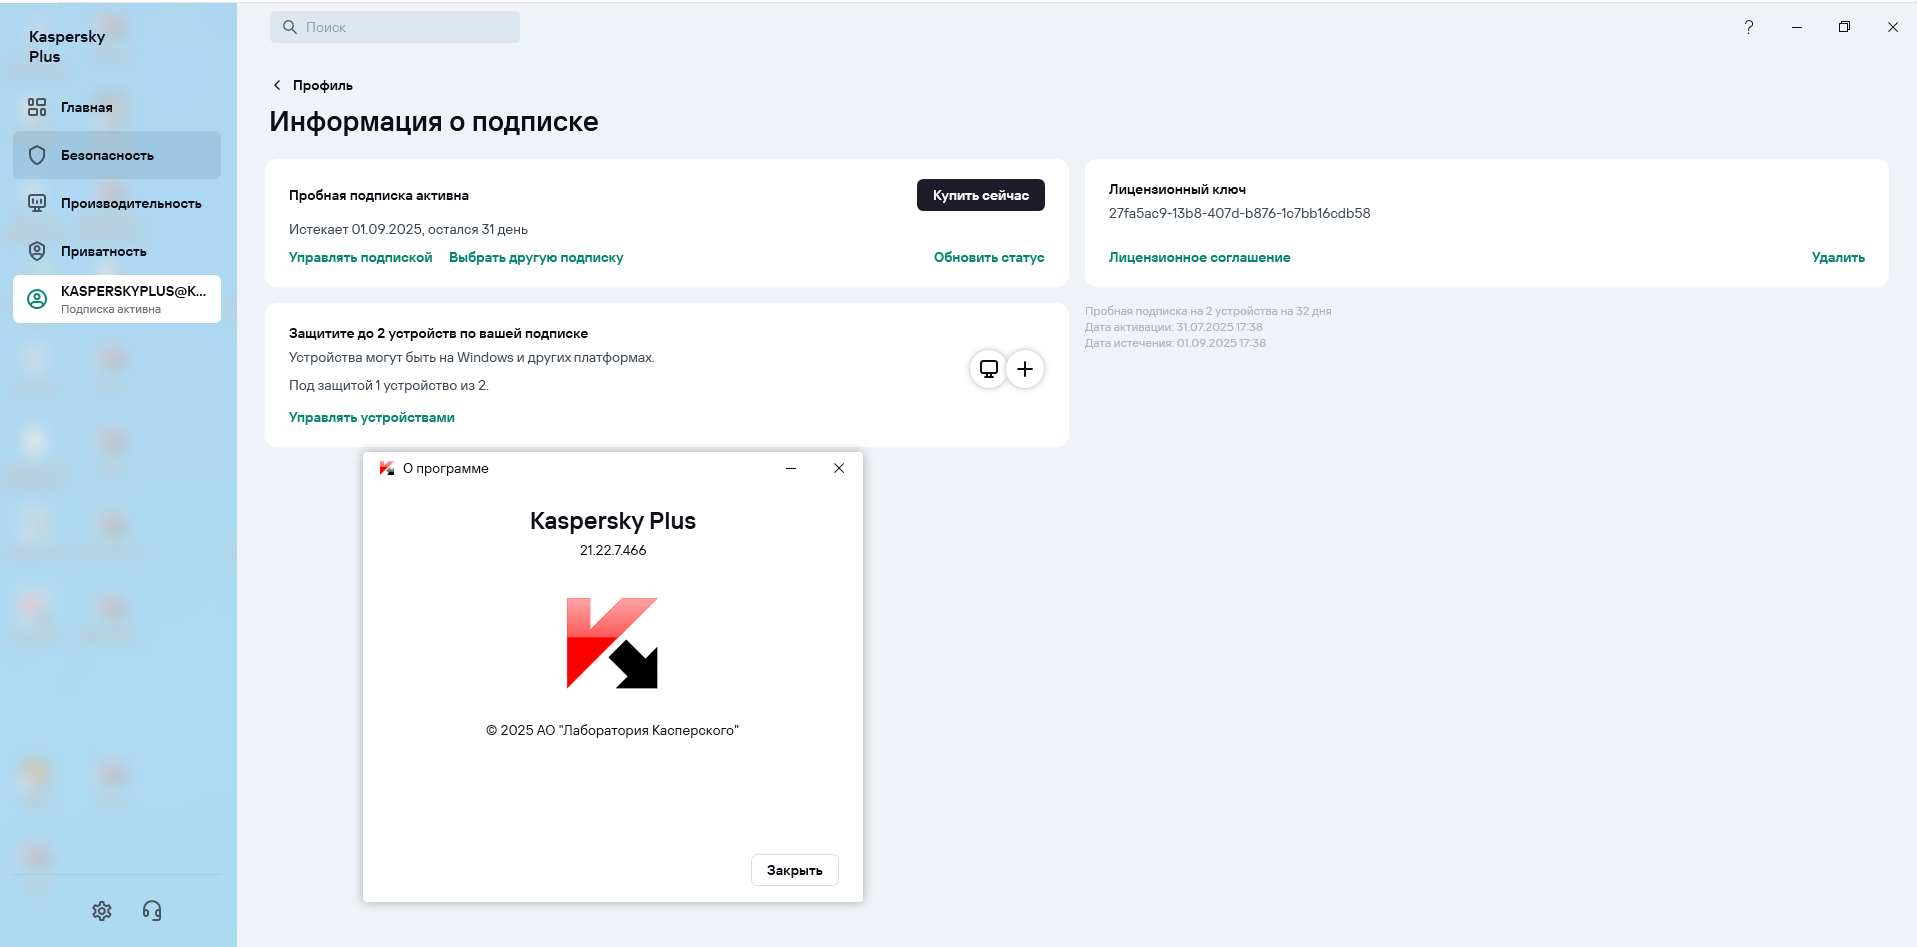Click the Производительность monitor icon
1917x947 pixels.
click(37, 203)
